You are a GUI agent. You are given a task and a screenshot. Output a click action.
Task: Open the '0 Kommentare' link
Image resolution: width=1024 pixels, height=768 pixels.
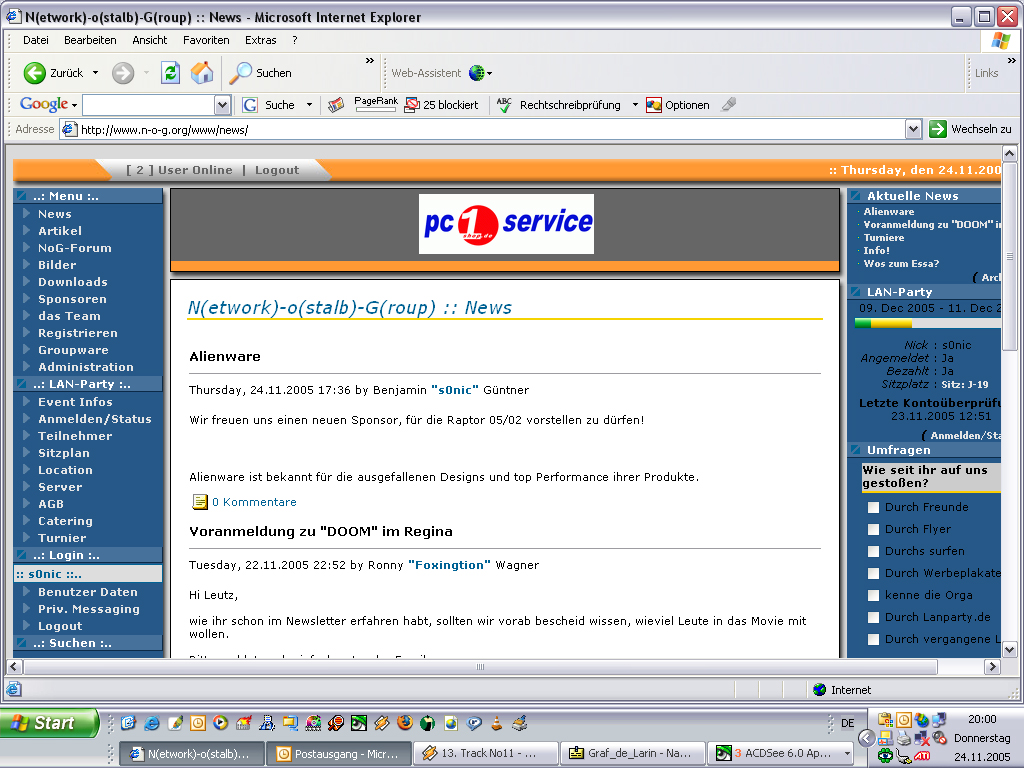[253, 502]
